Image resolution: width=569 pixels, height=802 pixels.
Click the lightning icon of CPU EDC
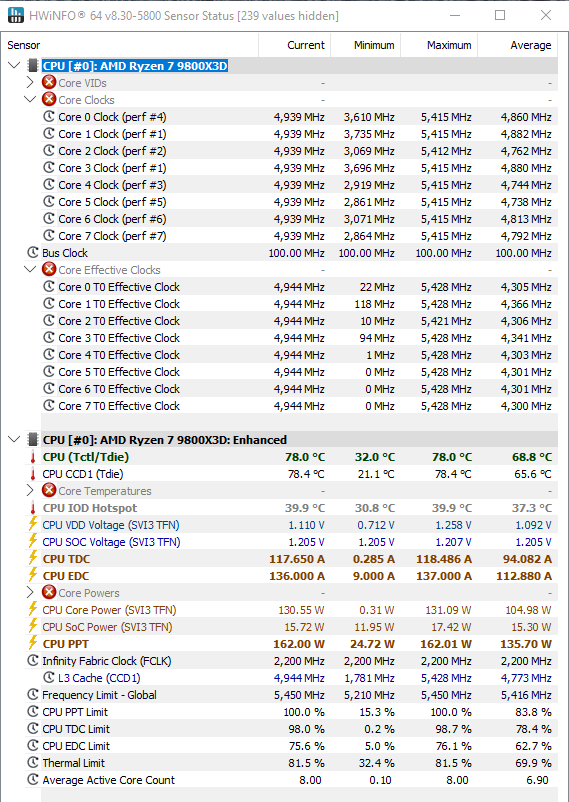(33, 575)
